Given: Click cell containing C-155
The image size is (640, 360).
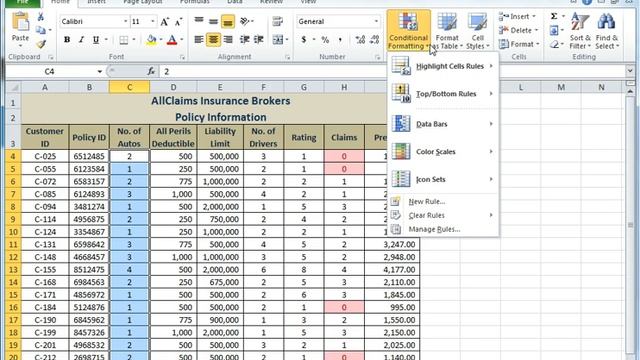Looking at the screenshot, I should click(x=45, y=269).
